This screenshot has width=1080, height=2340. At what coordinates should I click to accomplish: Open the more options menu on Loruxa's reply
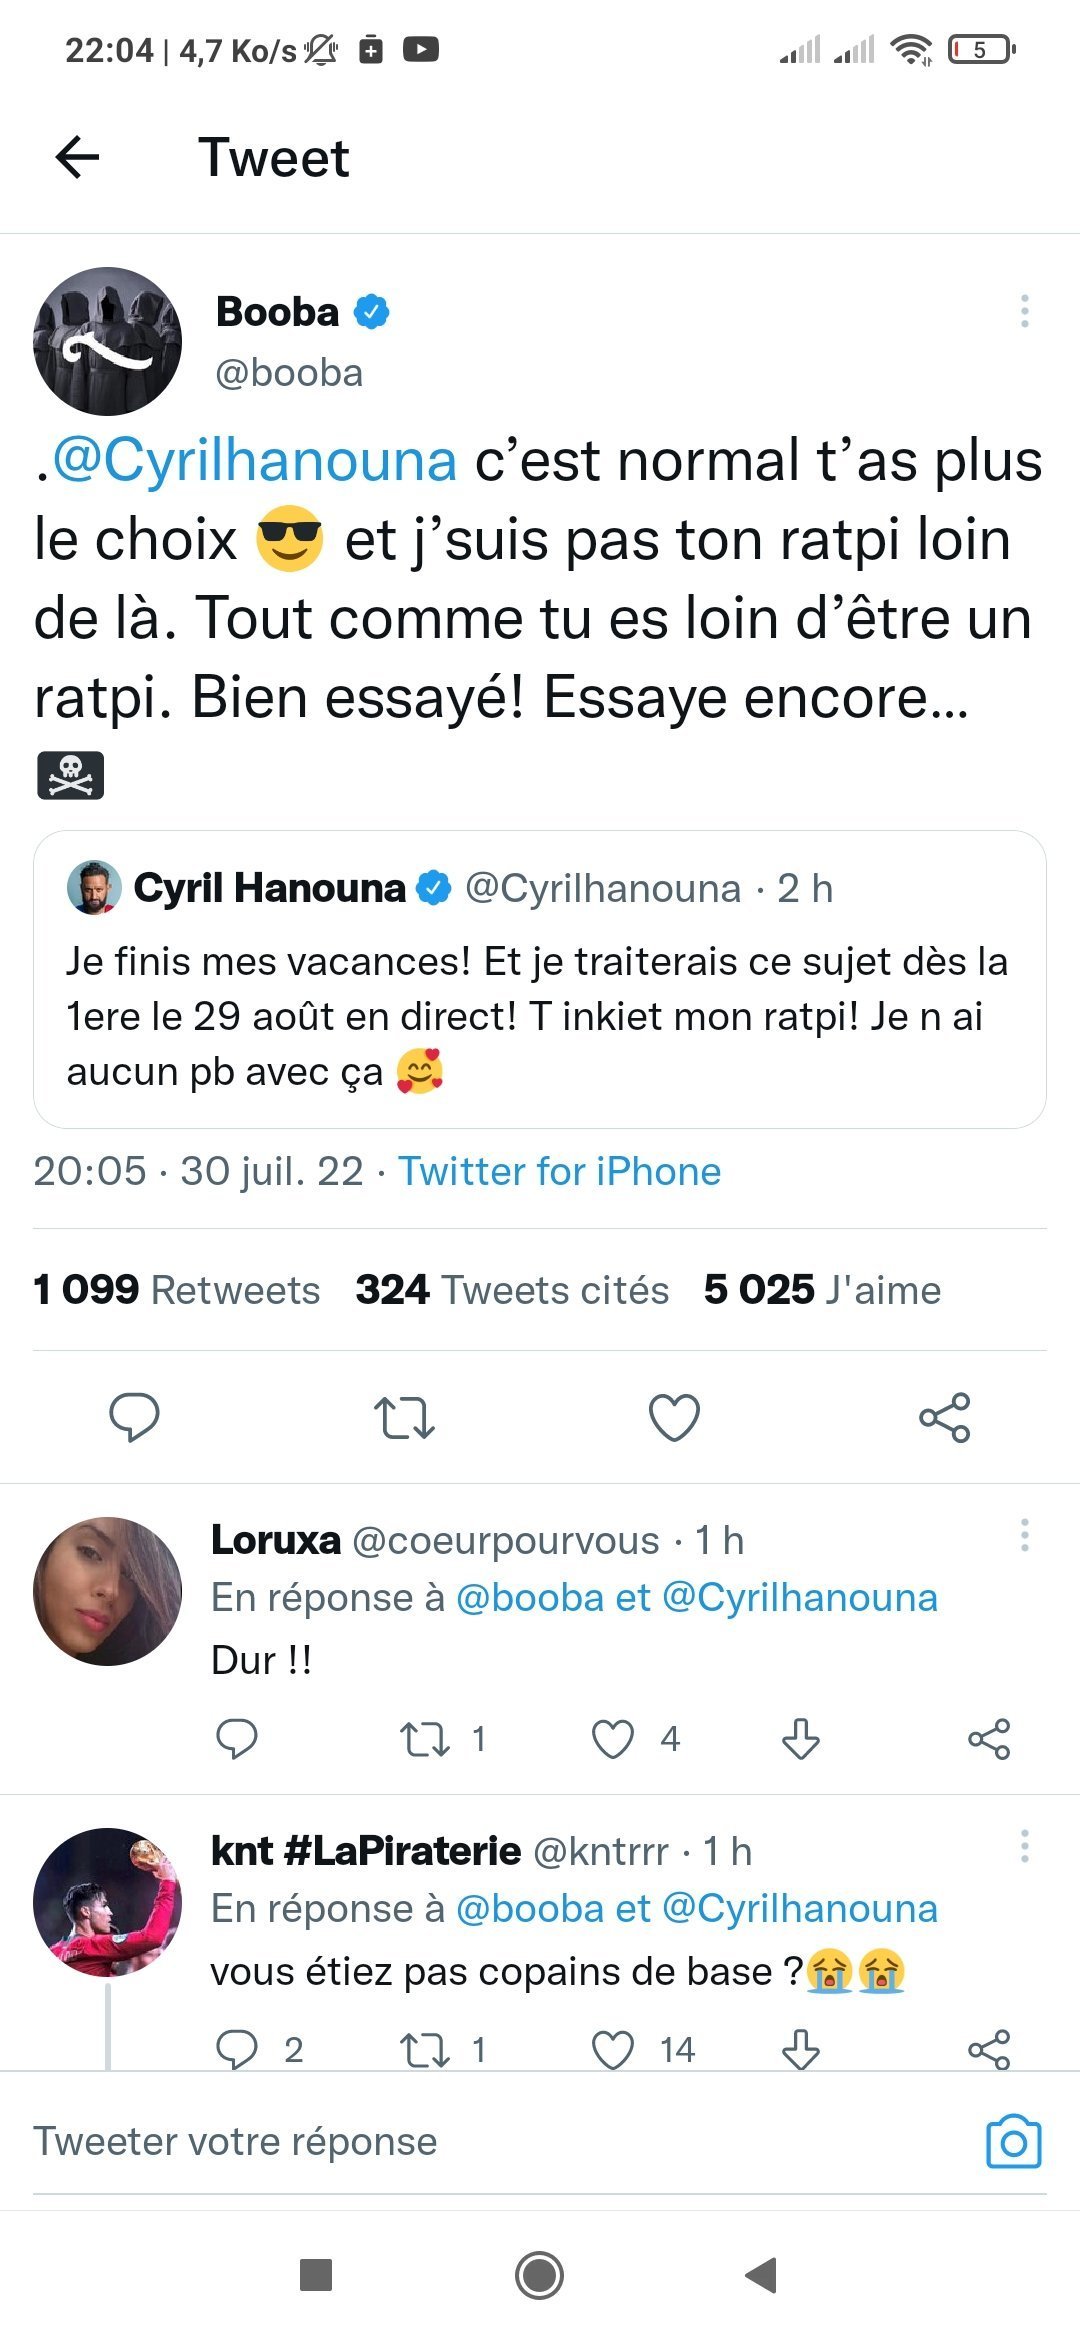[x=1024, y=1535]
